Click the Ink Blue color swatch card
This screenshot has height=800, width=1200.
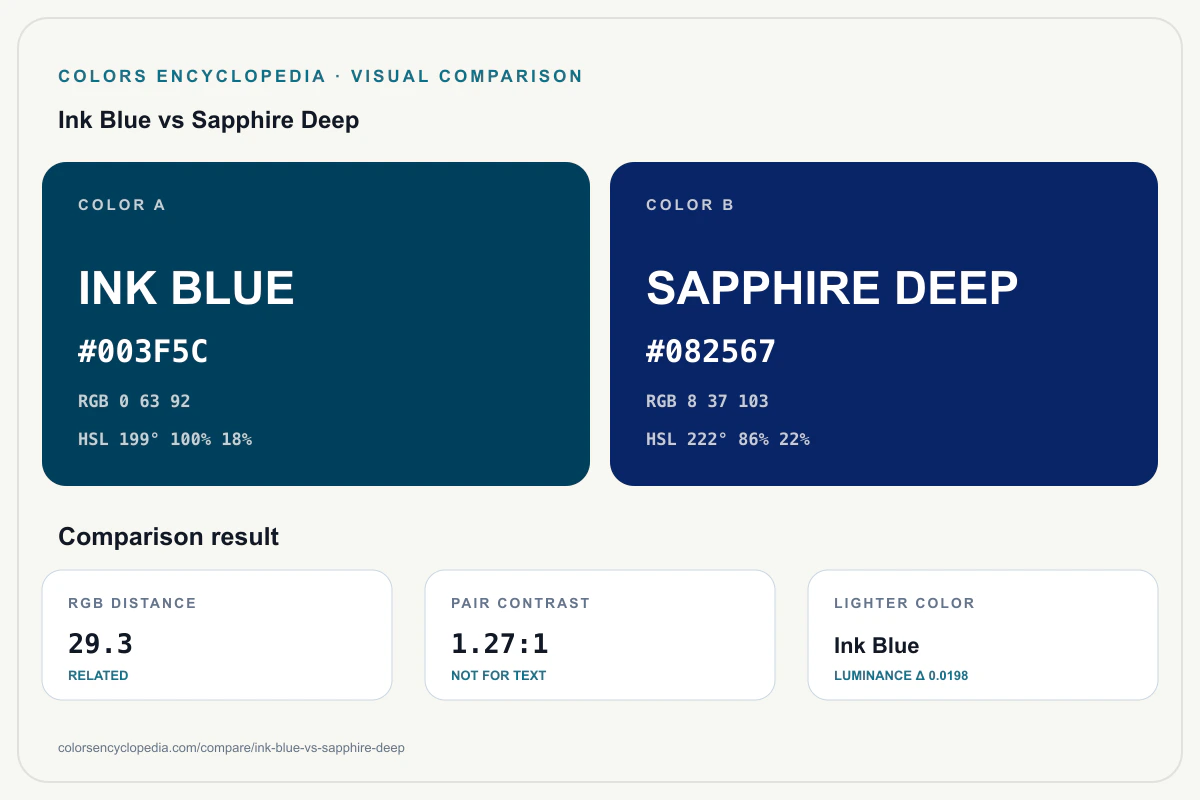316,324
